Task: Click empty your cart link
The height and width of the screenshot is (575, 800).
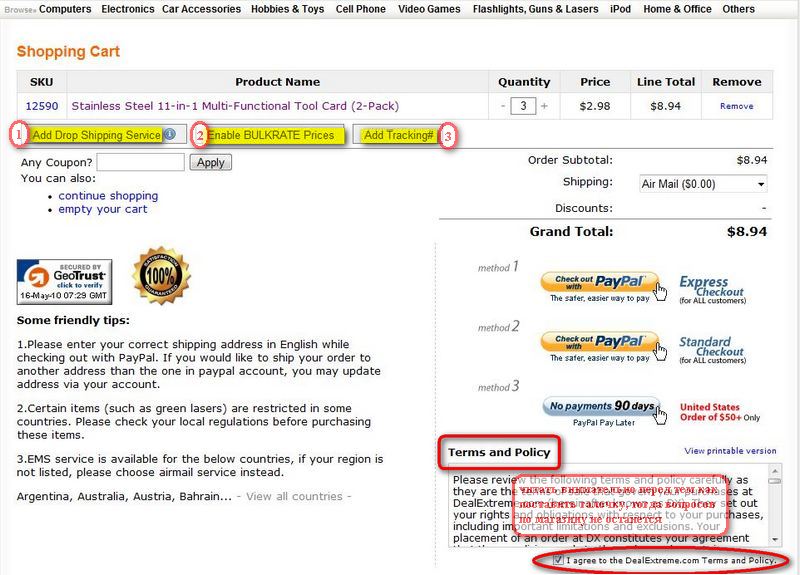Action: coord(103,209)
